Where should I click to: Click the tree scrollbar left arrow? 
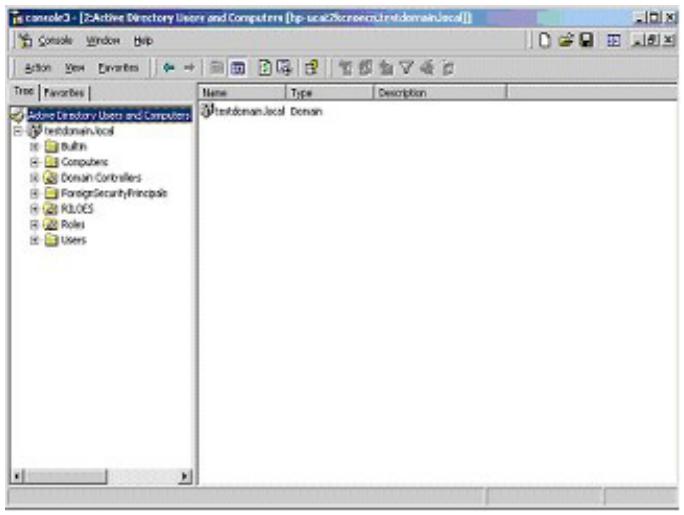coord(17,476)
